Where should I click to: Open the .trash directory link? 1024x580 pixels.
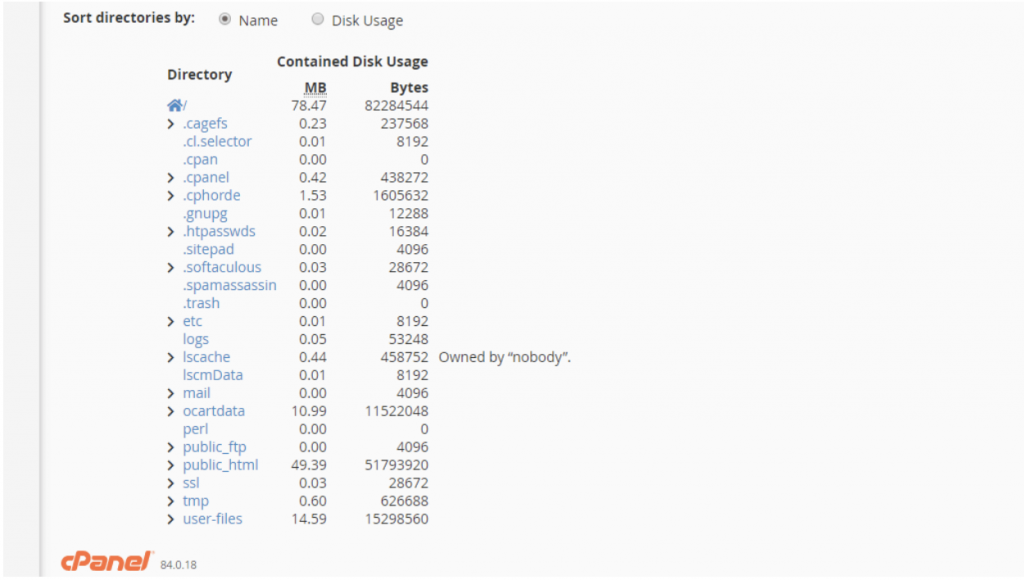click(x=201, y=303)
